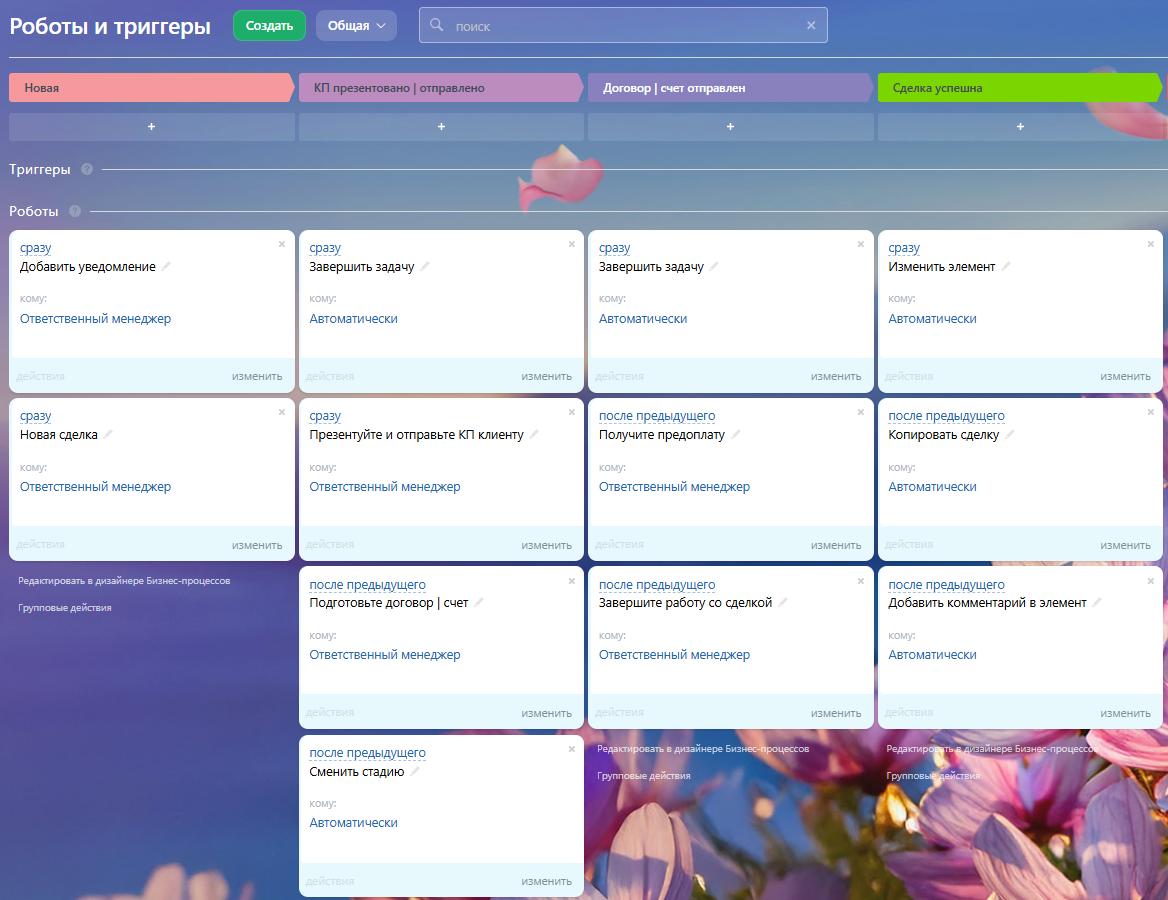The width and height of the screenshot is (1168, 900).
Task: Delete the Копировать сделку robot via X
Action: [x=1150, y=412]
